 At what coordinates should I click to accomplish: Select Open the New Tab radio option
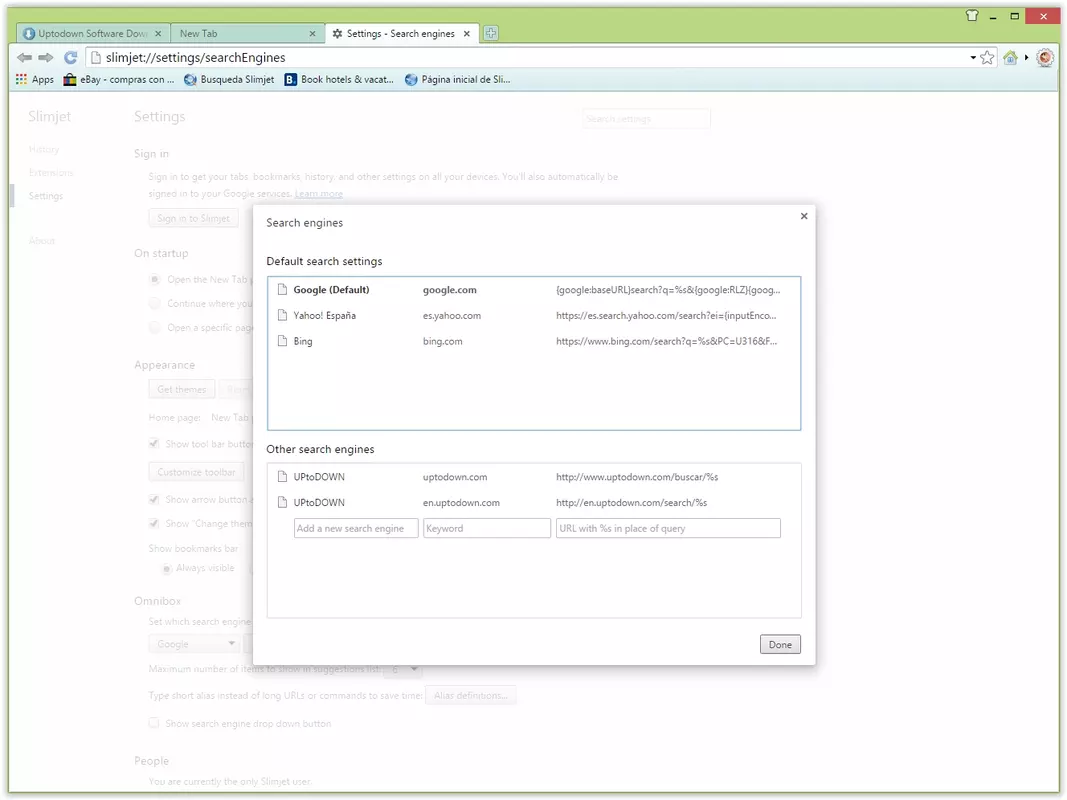click(154, 280)
